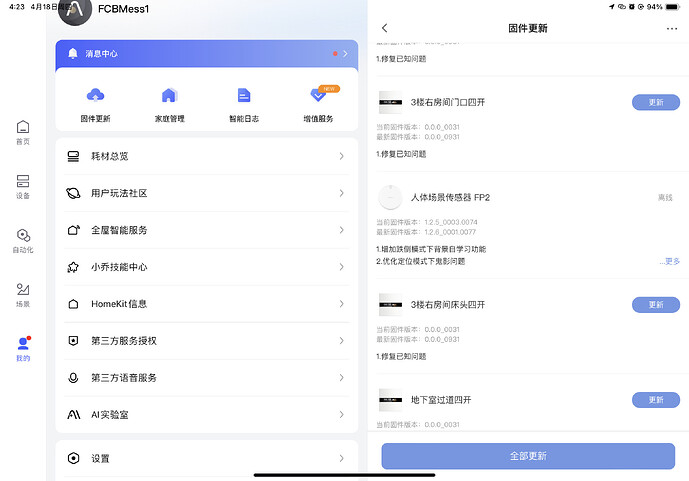689x481 pixels.
Task: Open 设置 via its chevron
Action: pos(341,458)
